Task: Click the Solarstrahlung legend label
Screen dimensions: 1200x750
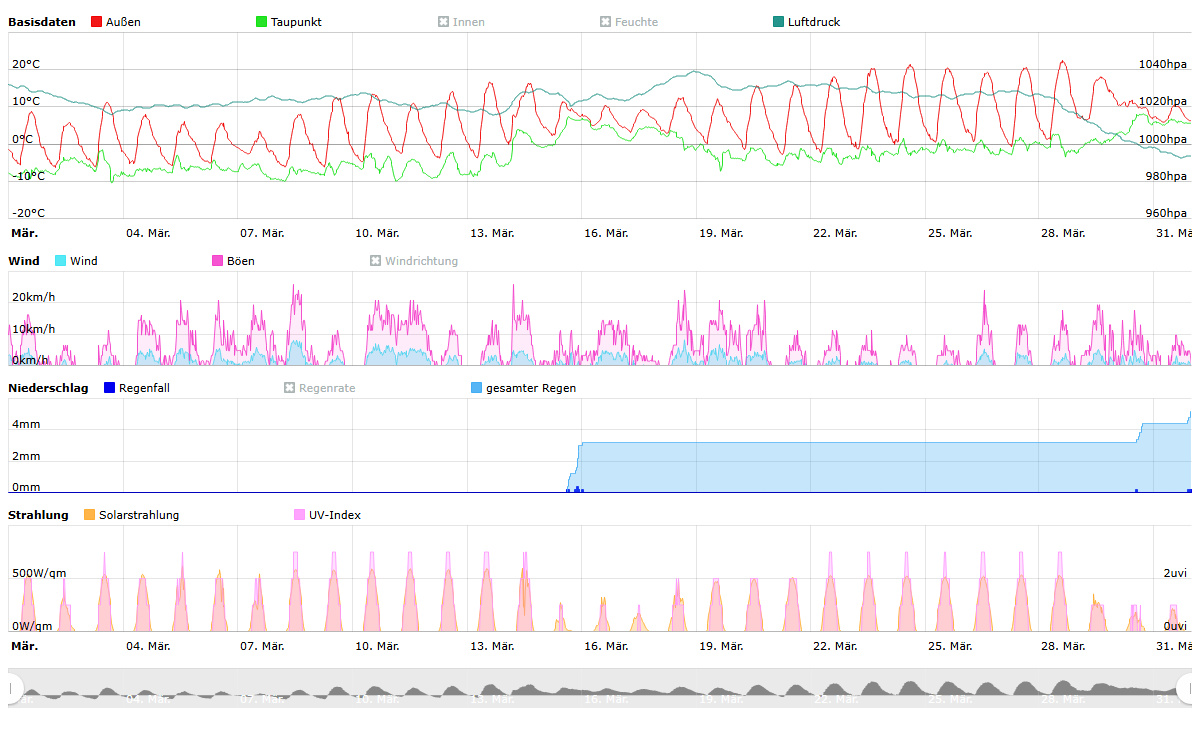Action: point(139,515)
